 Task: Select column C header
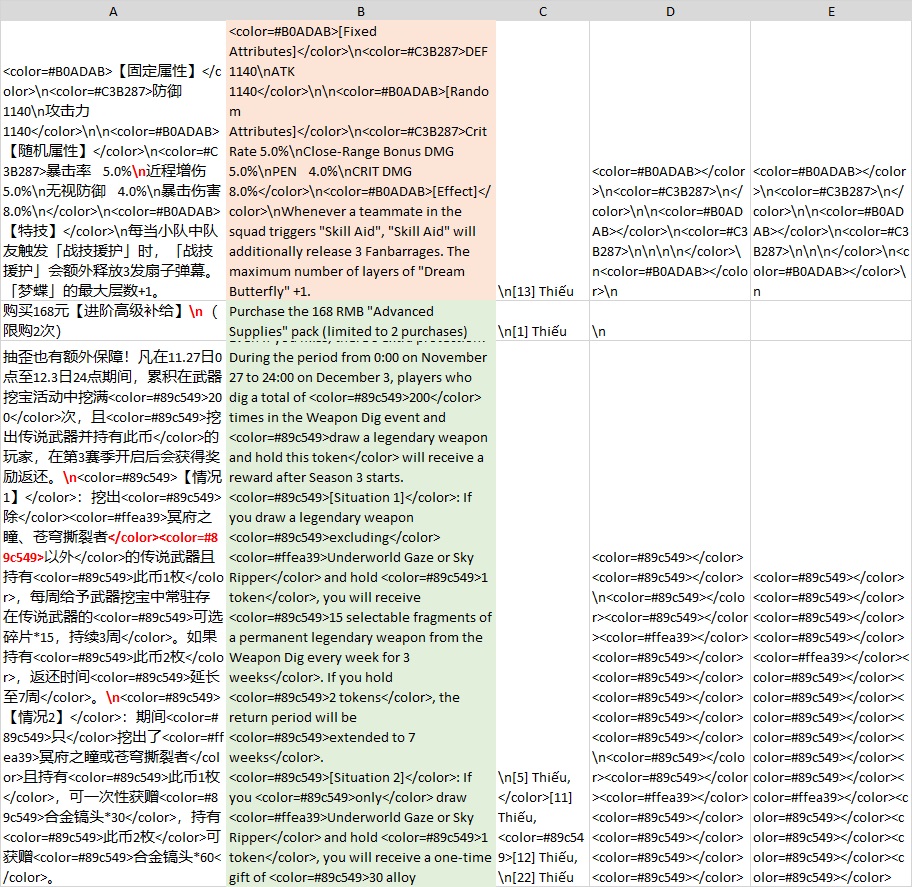(542, 11)
